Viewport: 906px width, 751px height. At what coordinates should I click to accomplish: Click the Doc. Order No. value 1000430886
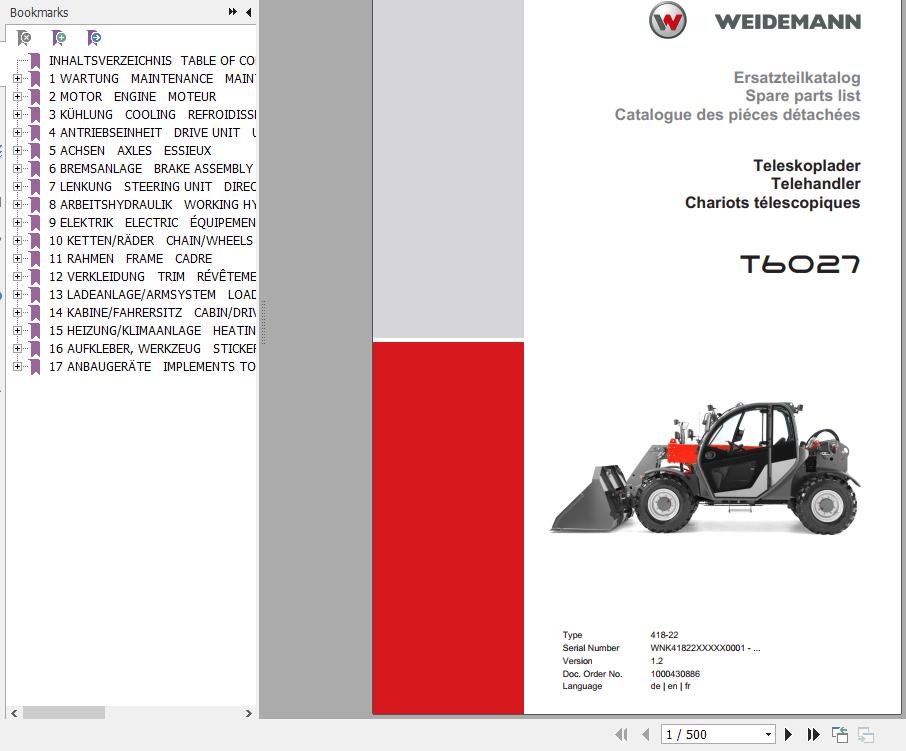tap(675, 674)
